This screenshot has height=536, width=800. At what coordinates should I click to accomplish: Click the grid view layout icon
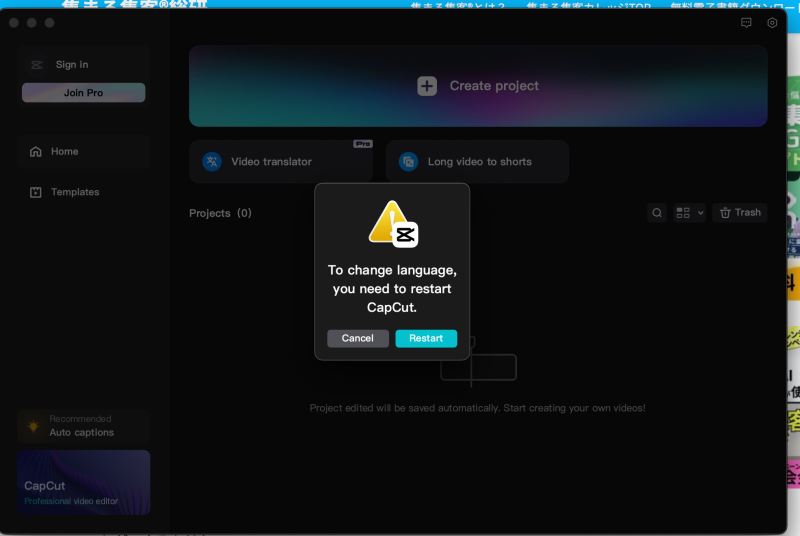point(683,213)
